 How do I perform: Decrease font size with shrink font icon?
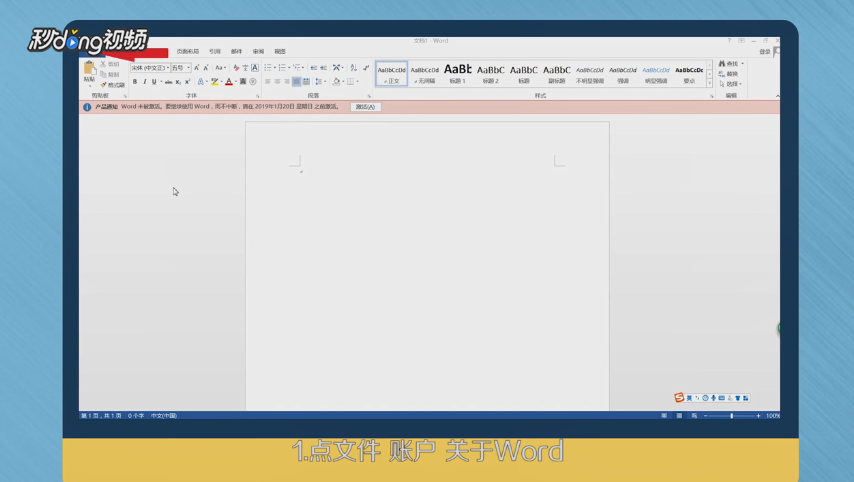(206, 68)
